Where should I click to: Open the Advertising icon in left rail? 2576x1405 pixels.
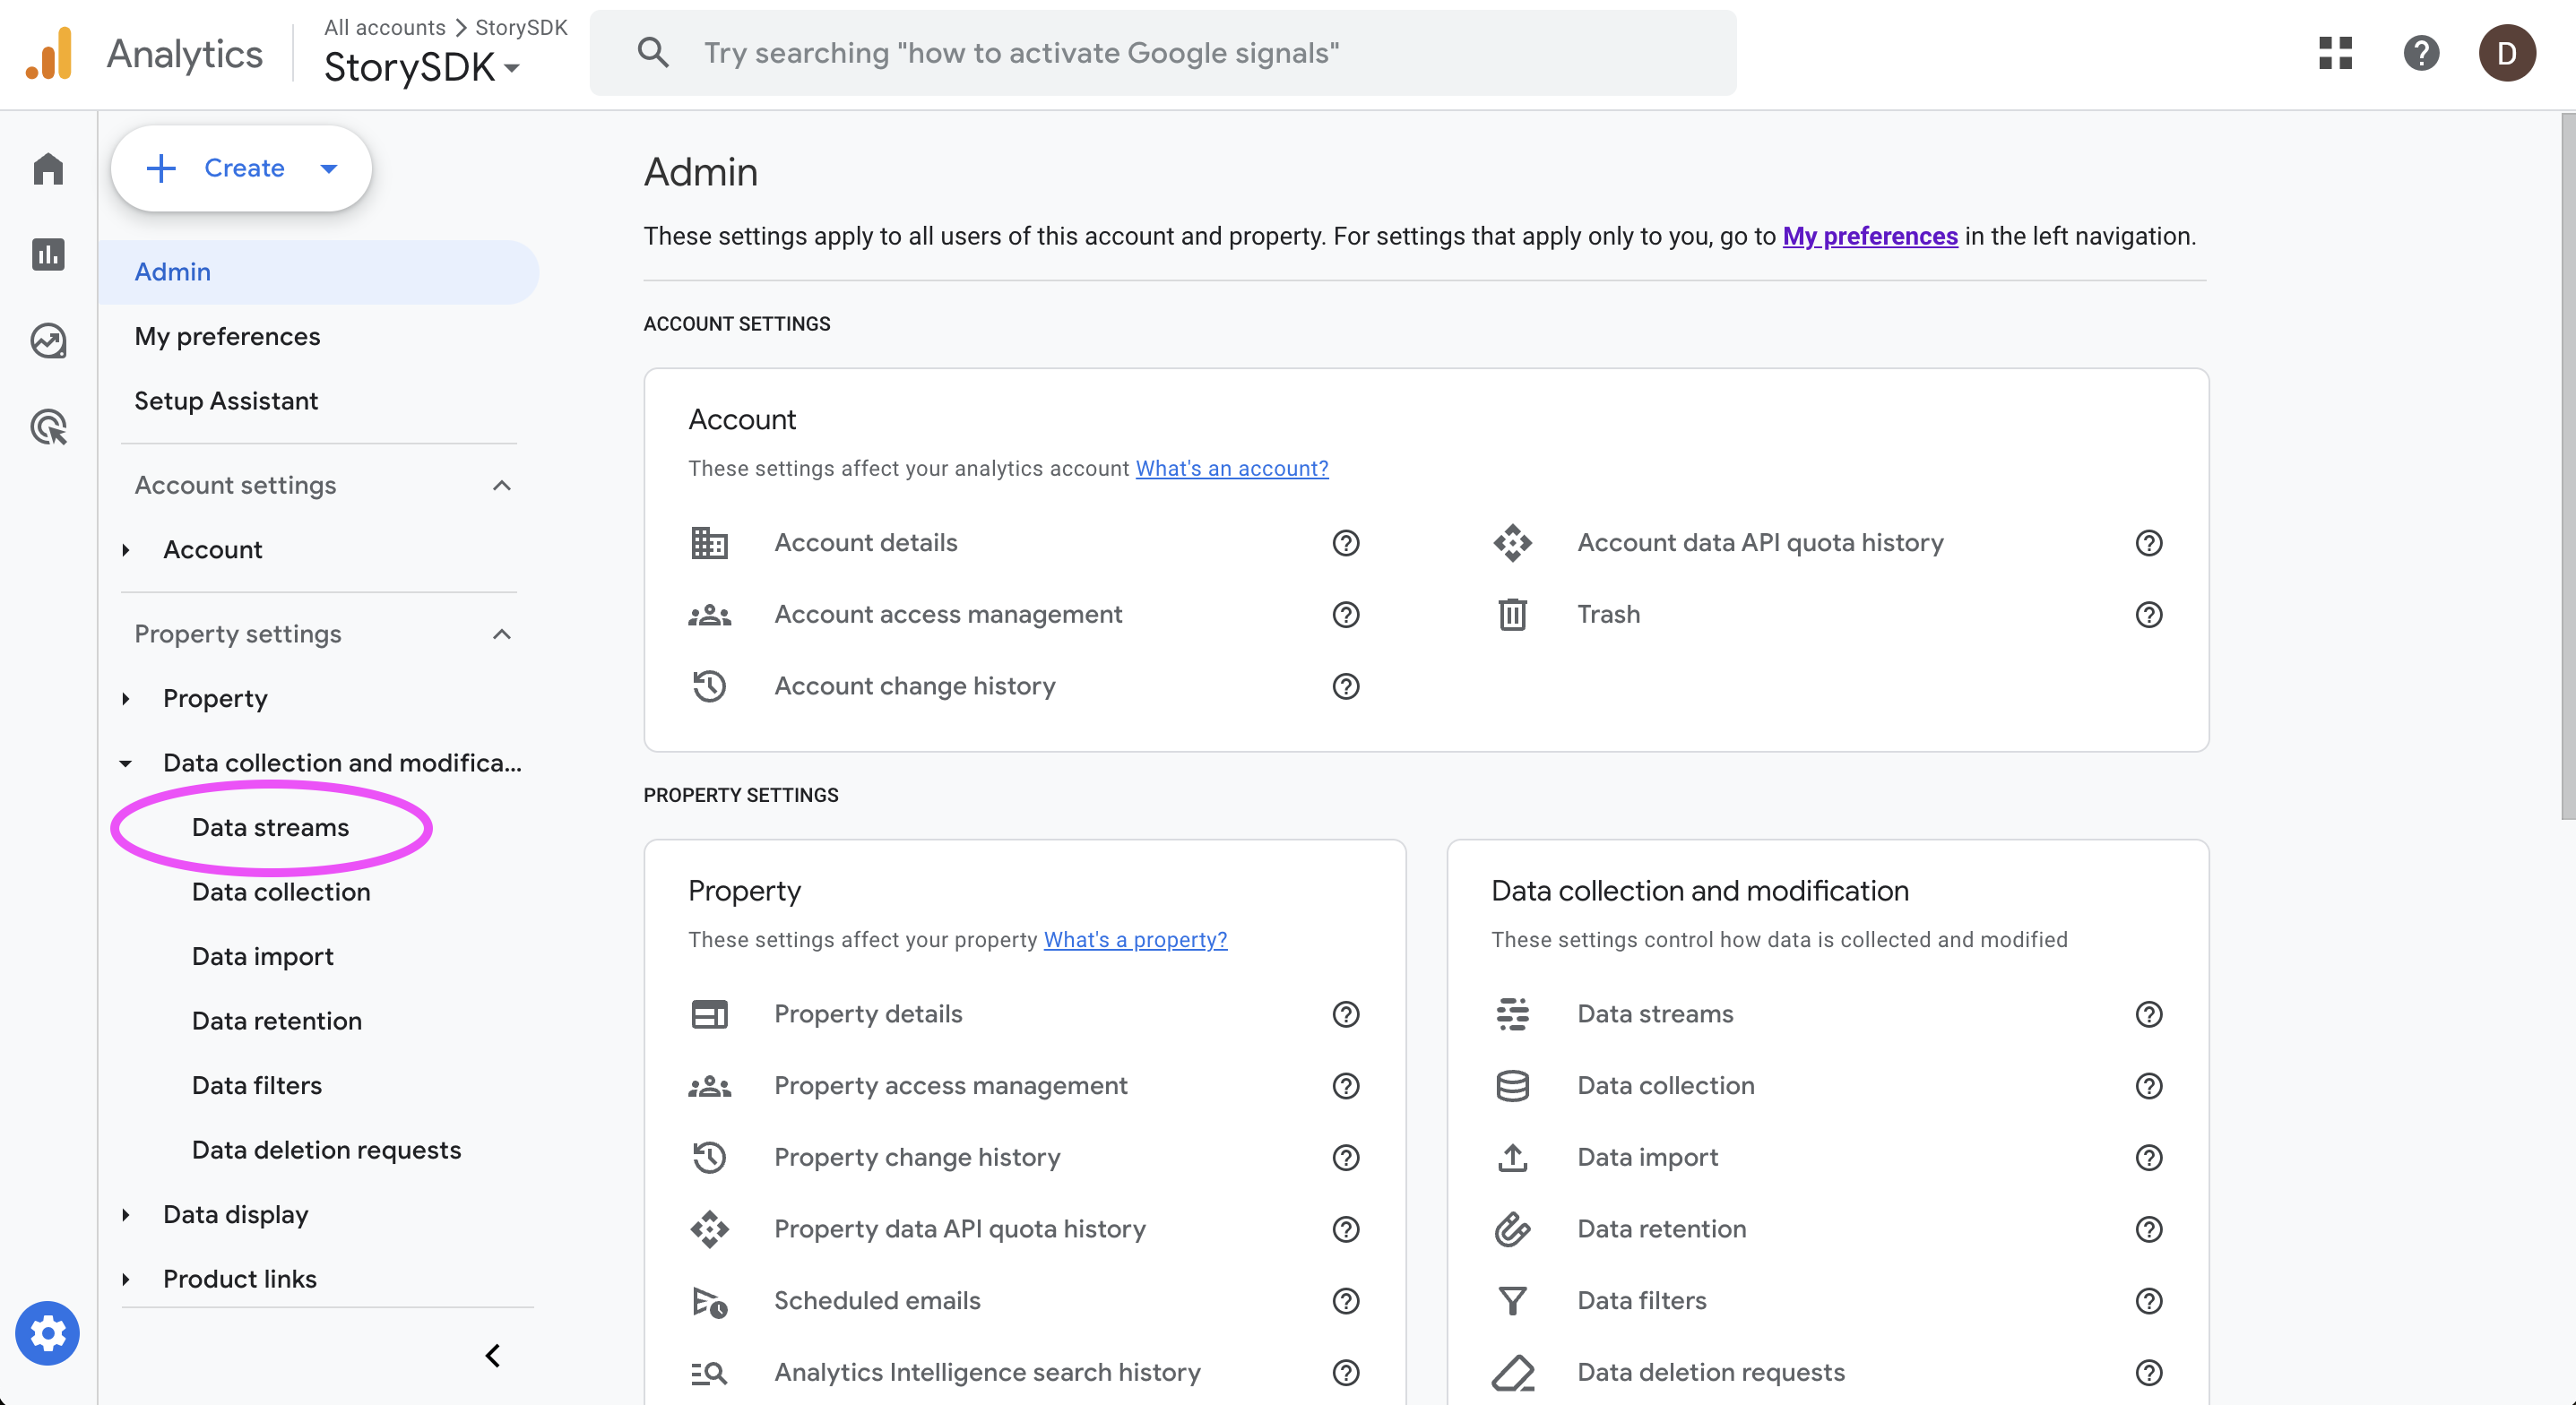pyautogui.click(x=48, y=427)
